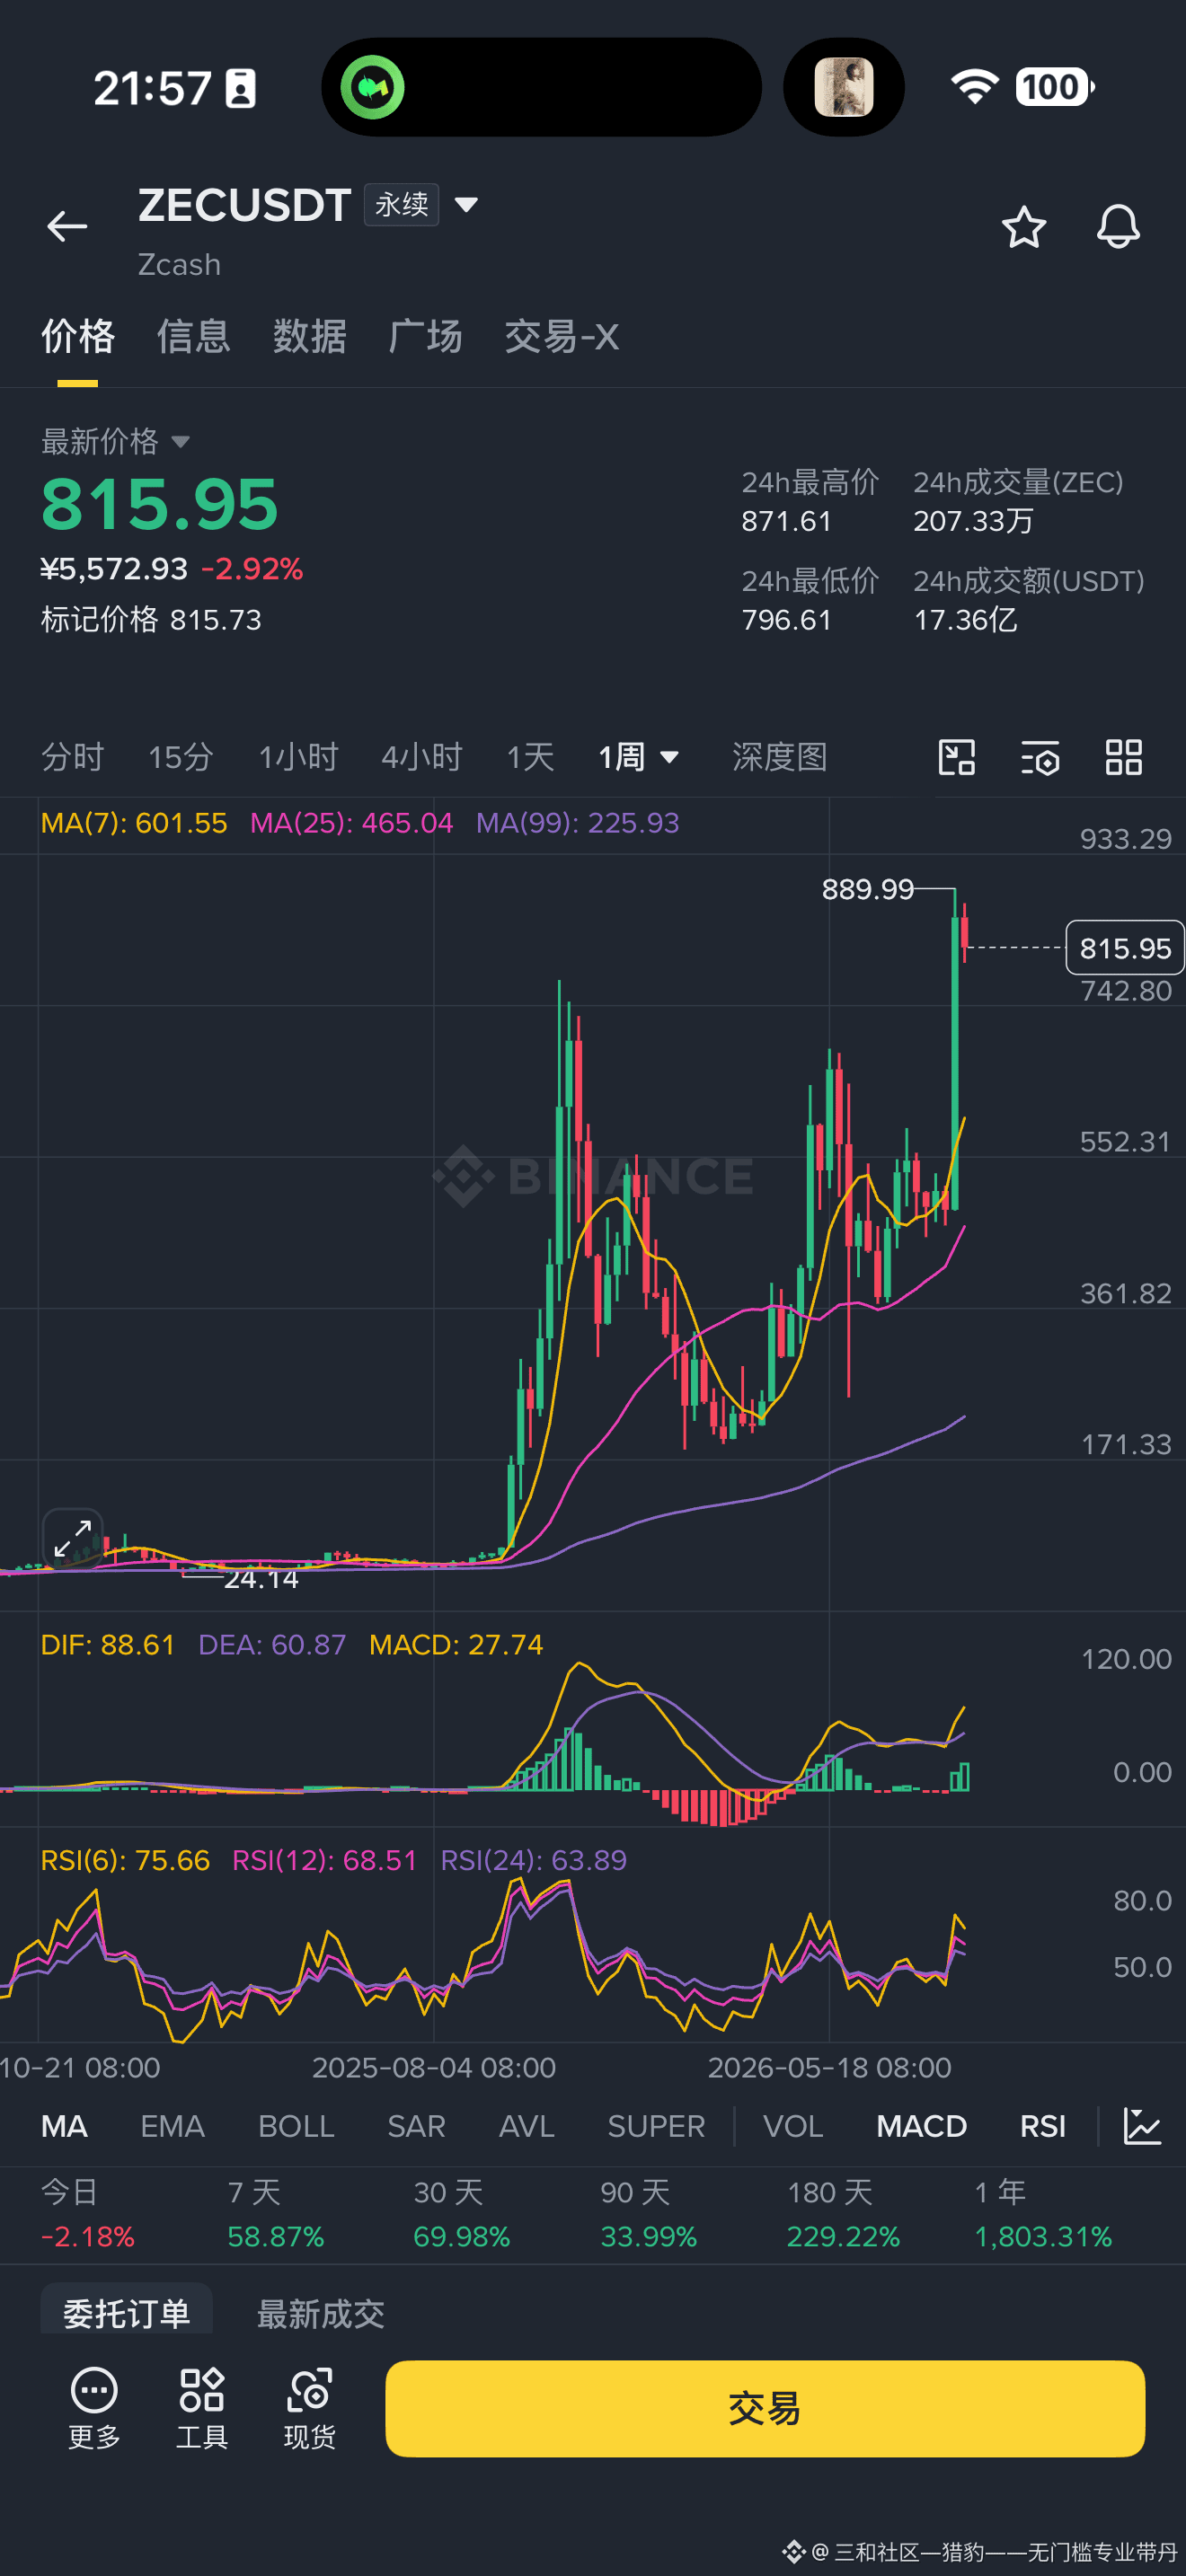
Task: Expand the ZECUSDT pair dropdown arrow
Action: pyautogui.click(x=466, y=205)
